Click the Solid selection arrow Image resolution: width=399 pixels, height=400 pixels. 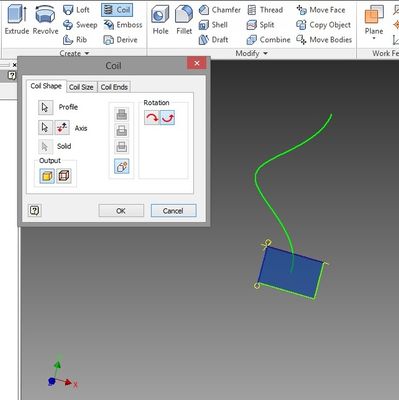pyautogui.click(x=45, y=147)
